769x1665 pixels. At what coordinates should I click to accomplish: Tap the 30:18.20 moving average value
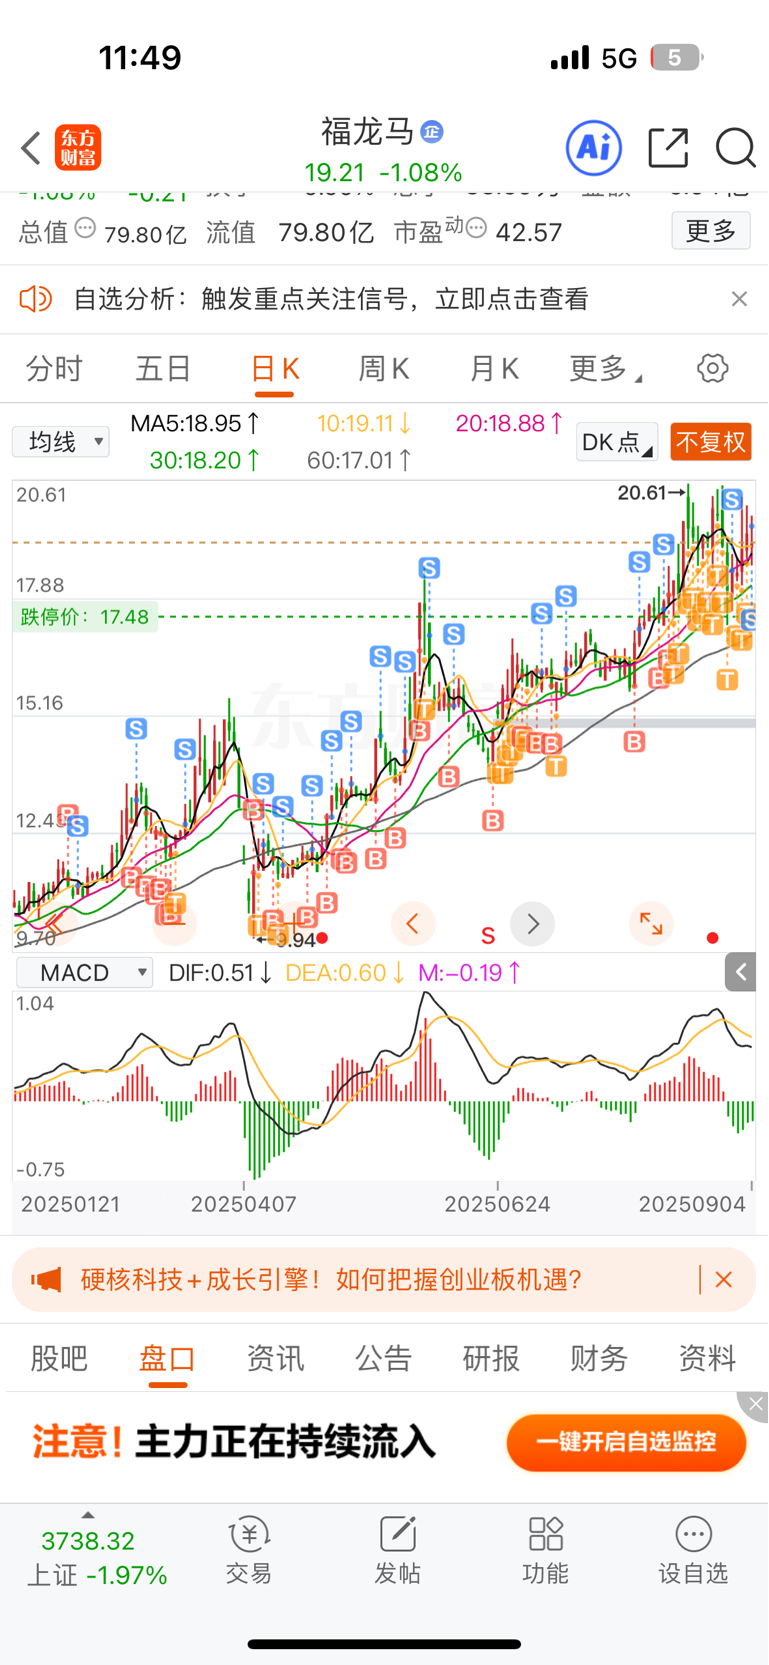click(205, 460)
